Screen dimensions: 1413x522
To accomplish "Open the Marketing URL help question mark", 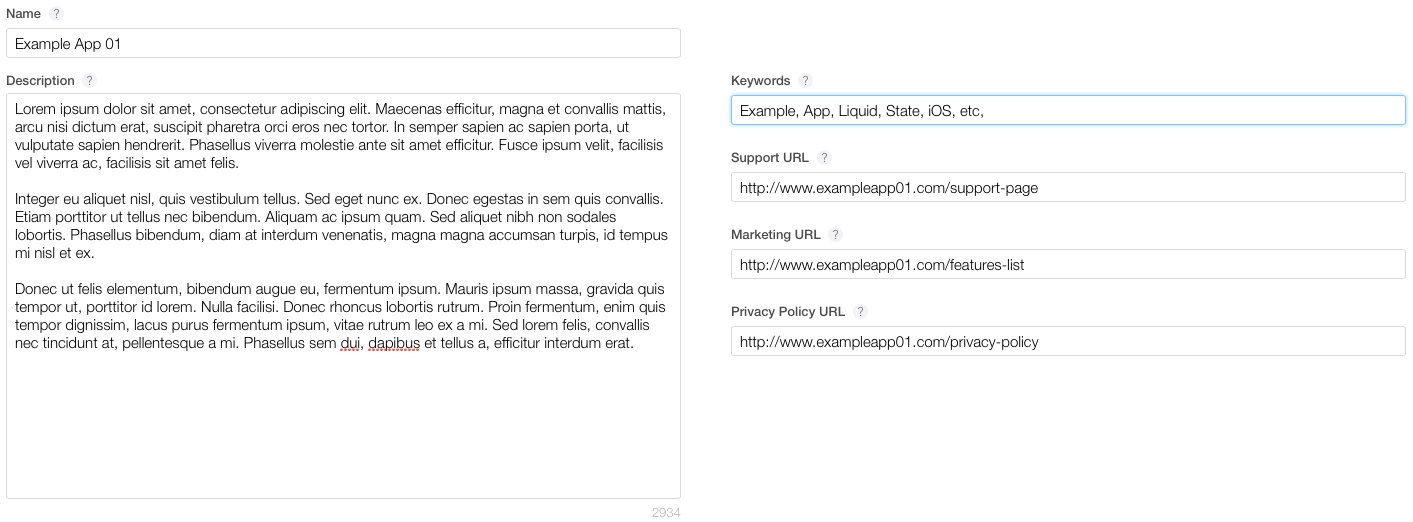I will coord(836,235).
